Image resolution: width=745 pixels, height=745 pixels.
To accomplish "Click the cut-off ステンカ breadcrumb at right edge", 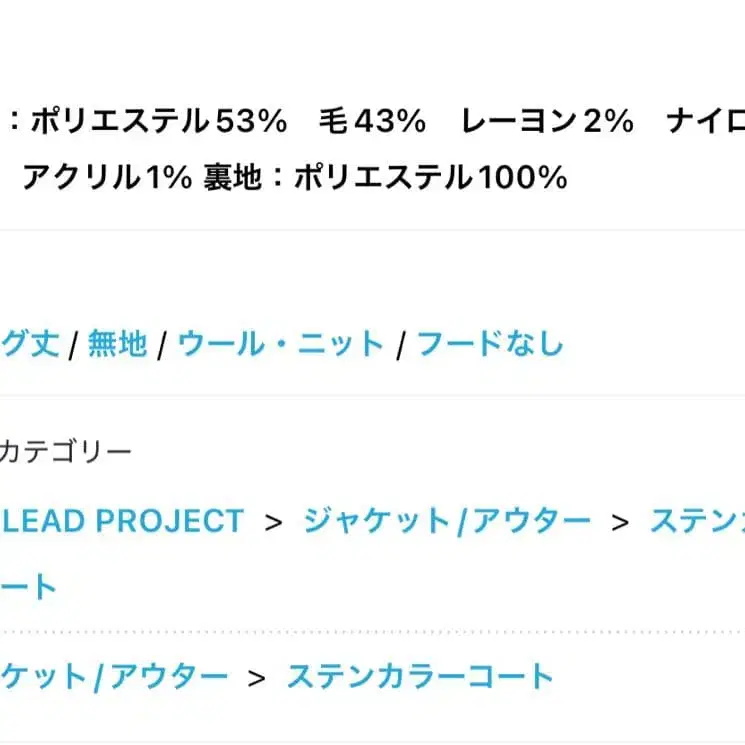I will [697, 521].
